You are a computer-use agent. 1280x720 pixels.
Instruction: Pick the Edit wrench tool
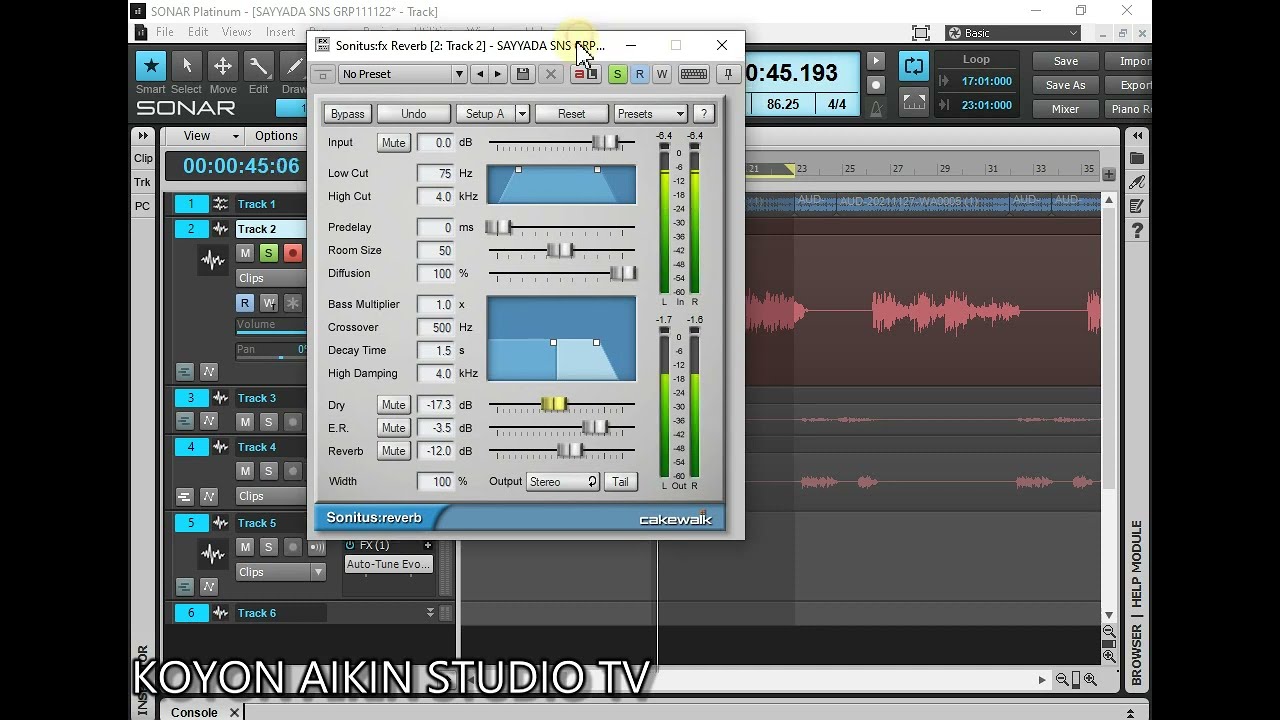(259, 67)
